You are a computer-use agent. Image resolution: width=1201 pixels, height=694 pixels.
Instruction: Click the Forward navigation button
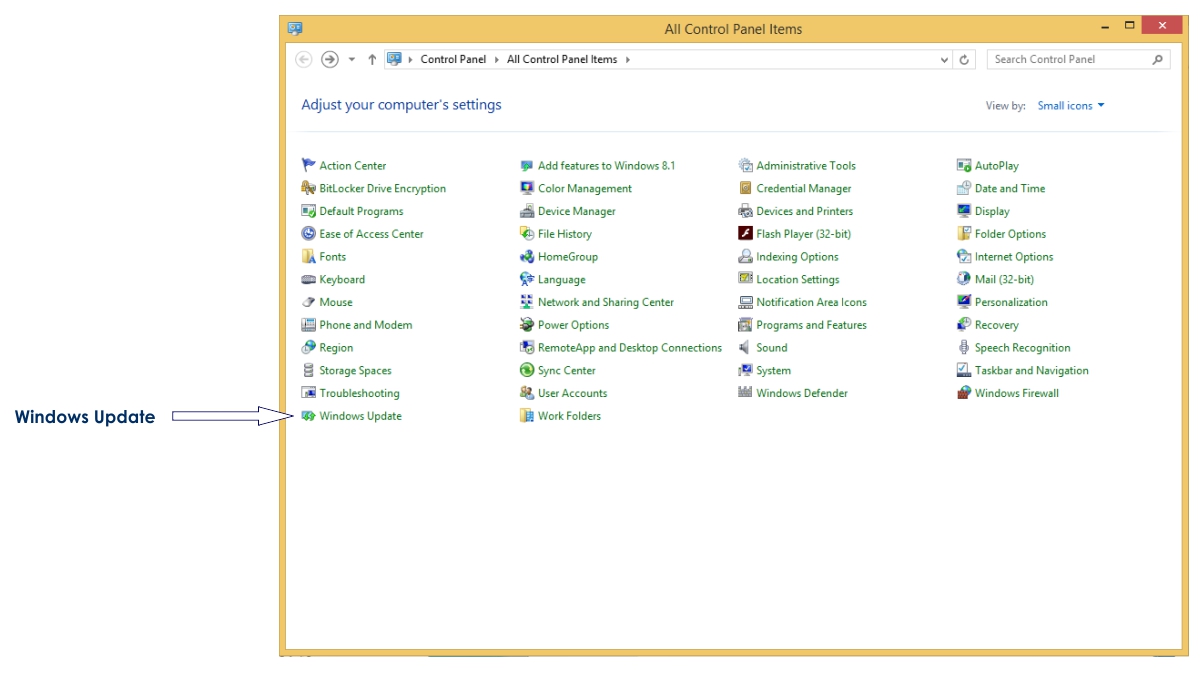[x=330, y=60]
